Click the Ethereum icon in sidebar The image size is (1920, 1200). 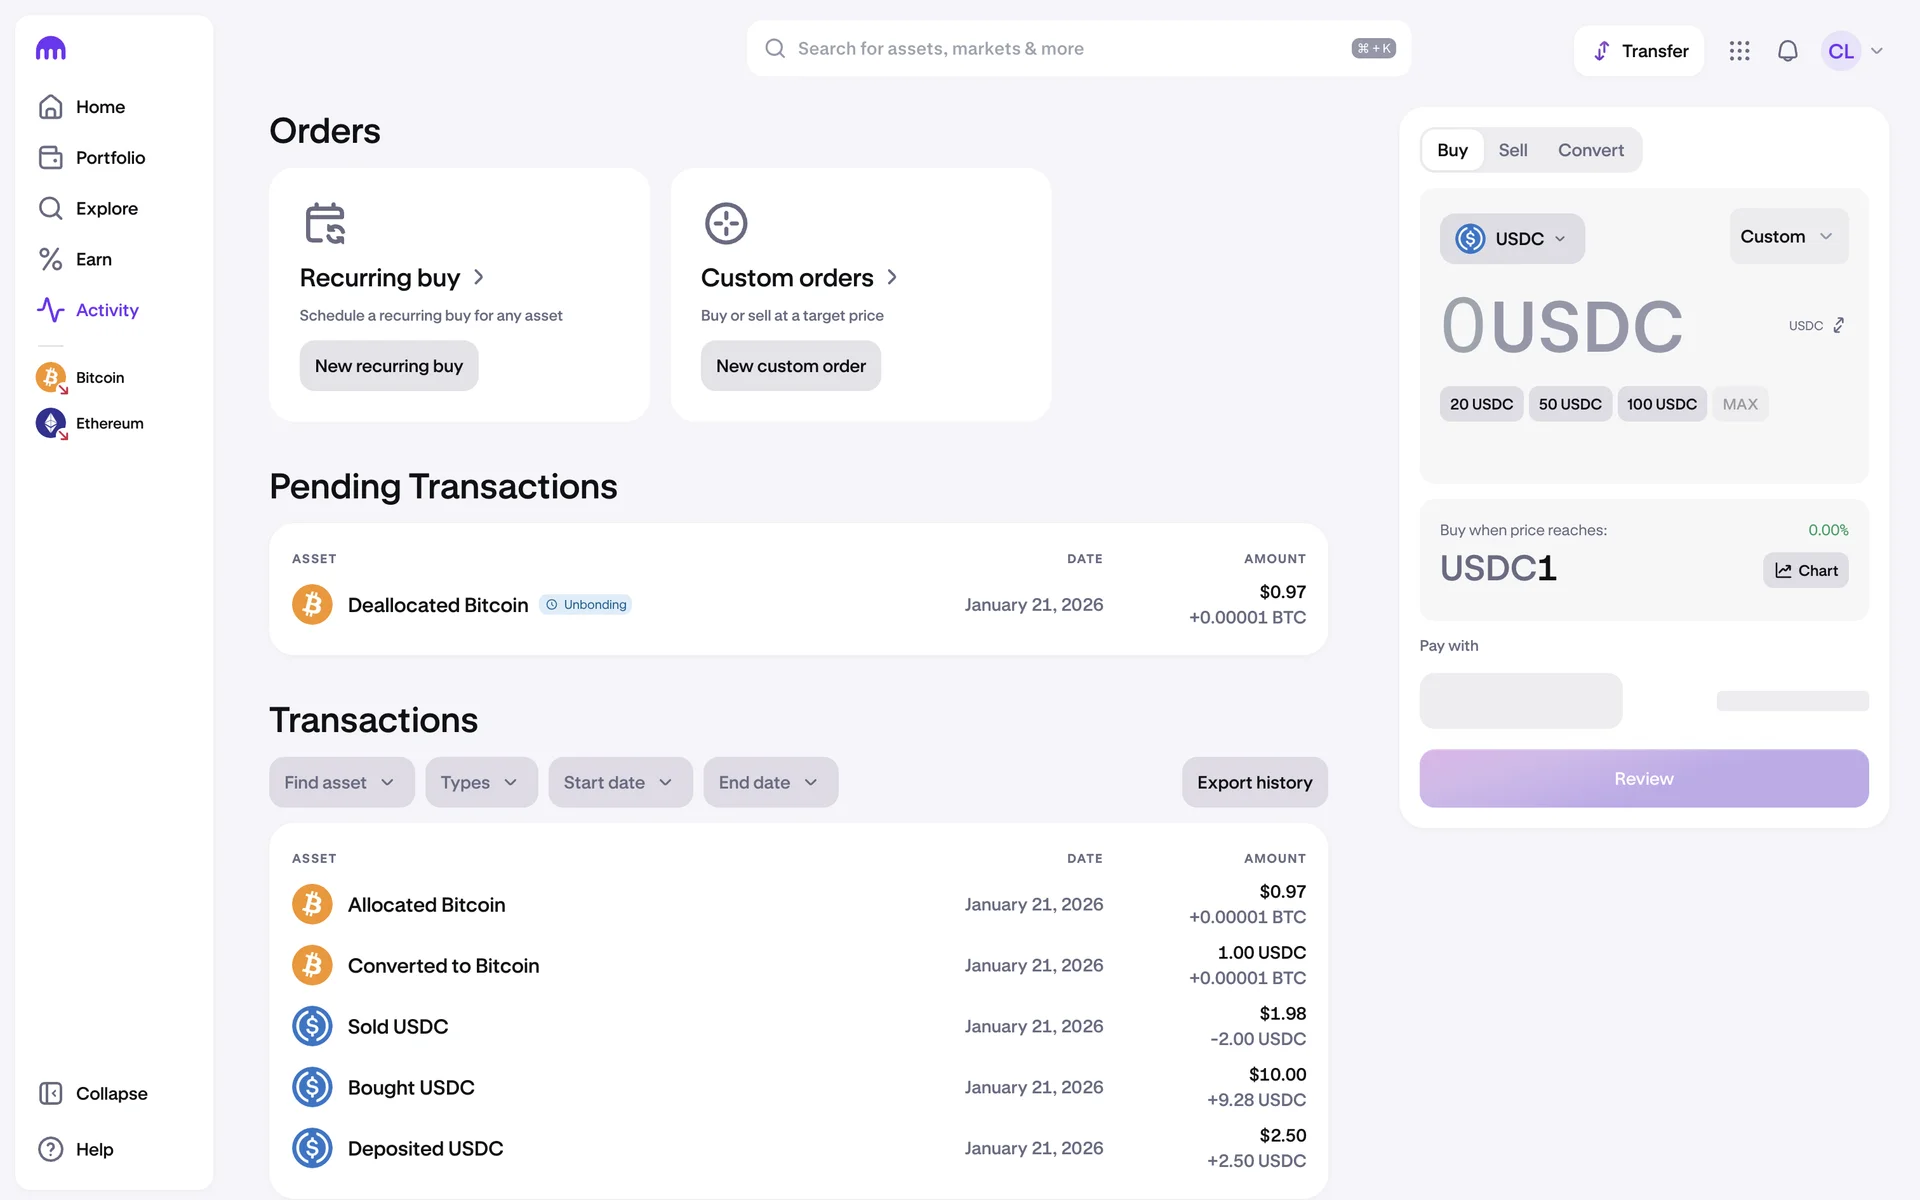(51, 424)
